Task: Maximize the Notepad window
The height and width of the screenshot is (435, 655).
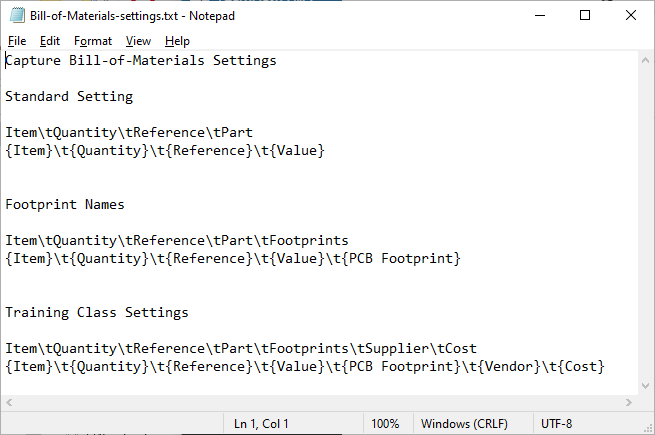Action: [x=585, y=15]
